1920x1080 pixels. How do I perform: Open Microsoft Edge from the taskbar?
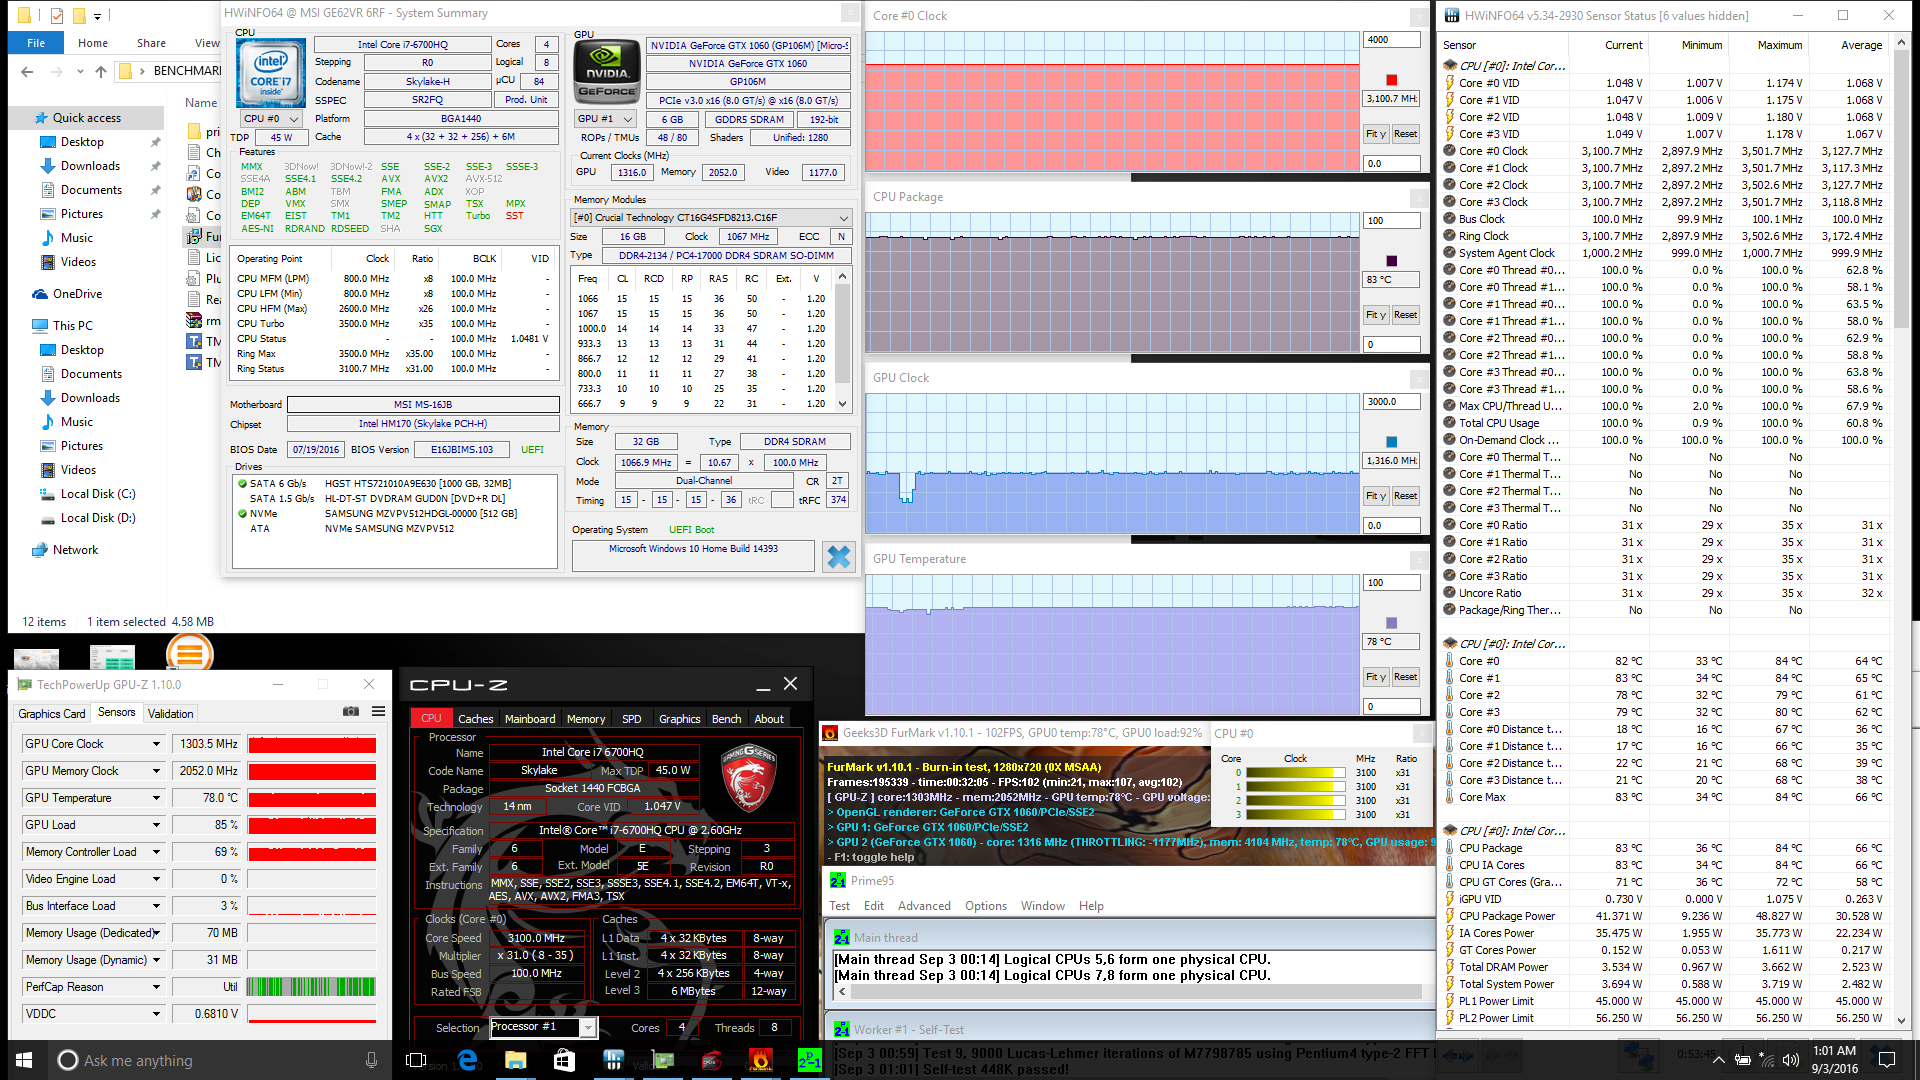point(467,1060)
